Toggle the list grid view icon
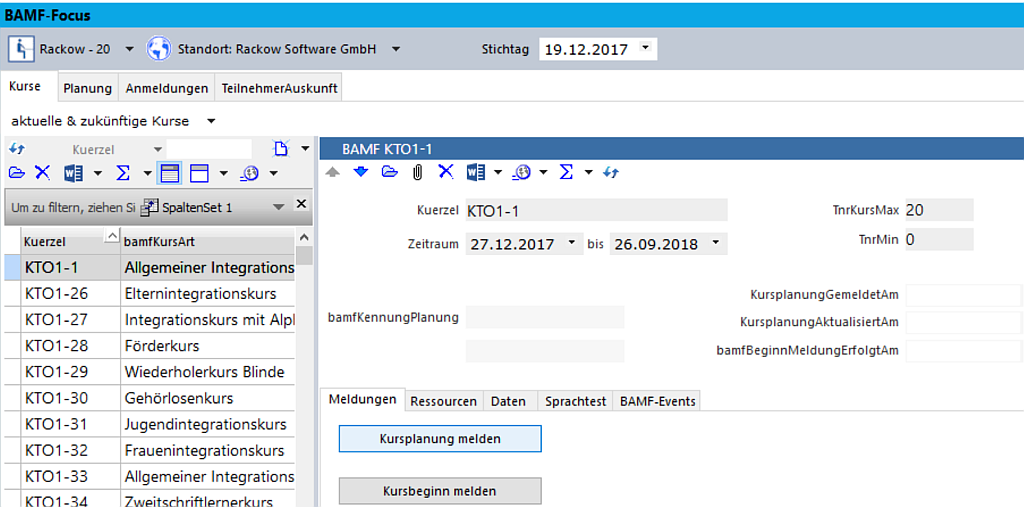 coord(170,173)
